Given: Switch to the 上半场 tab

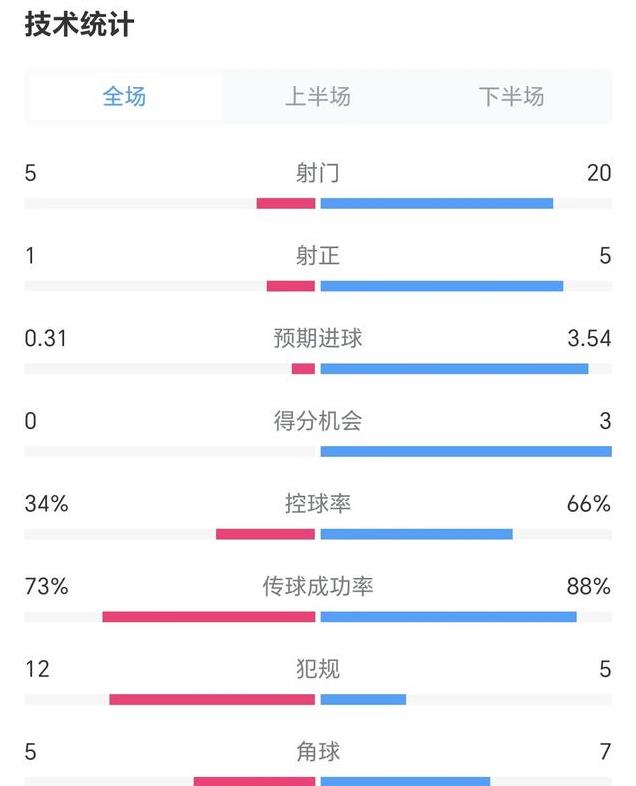Looking at the screenshot, I should click(x=318, y=97).
